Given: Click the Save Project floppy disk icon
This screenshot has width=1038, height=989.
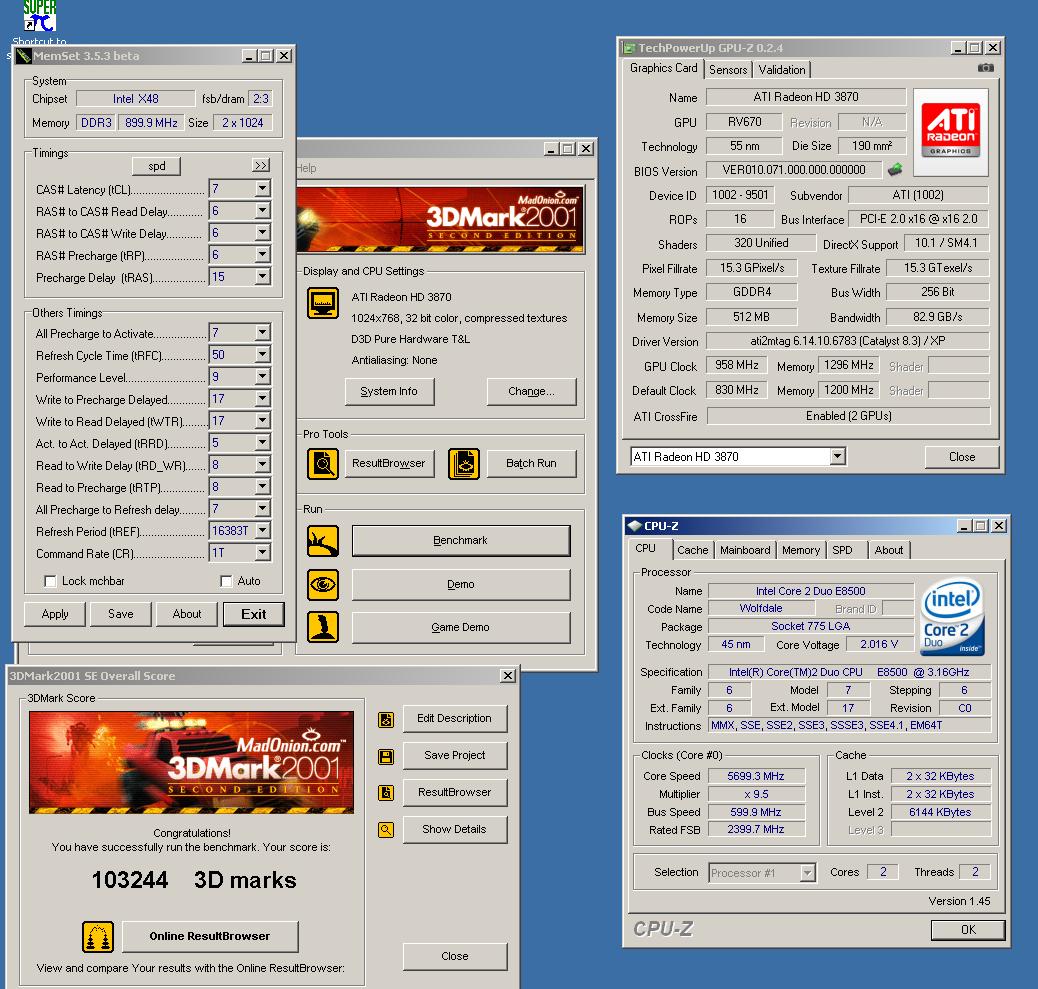Looking at the screenshot, I should click(x=386, y=757).
